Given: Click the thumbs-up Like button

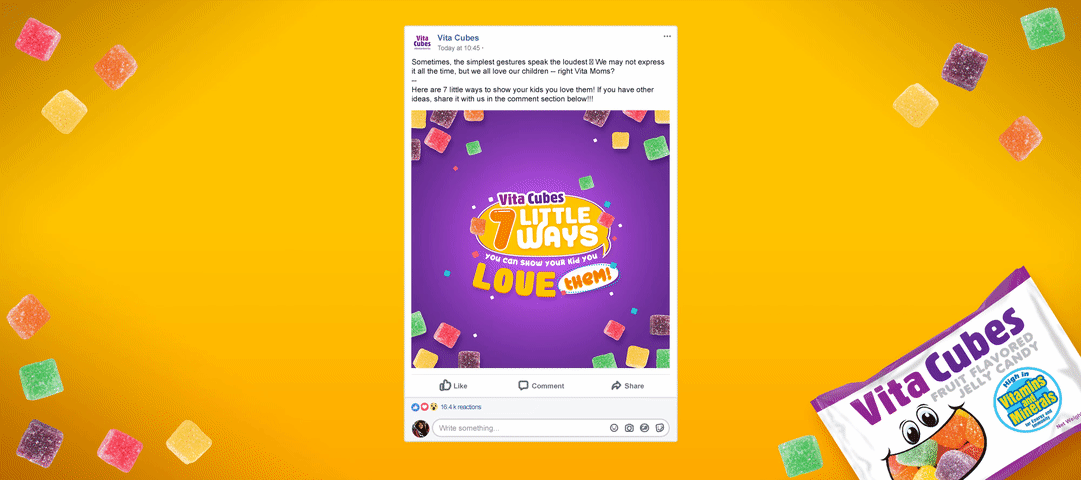Looking at the screenshot, I should point(454,386).
